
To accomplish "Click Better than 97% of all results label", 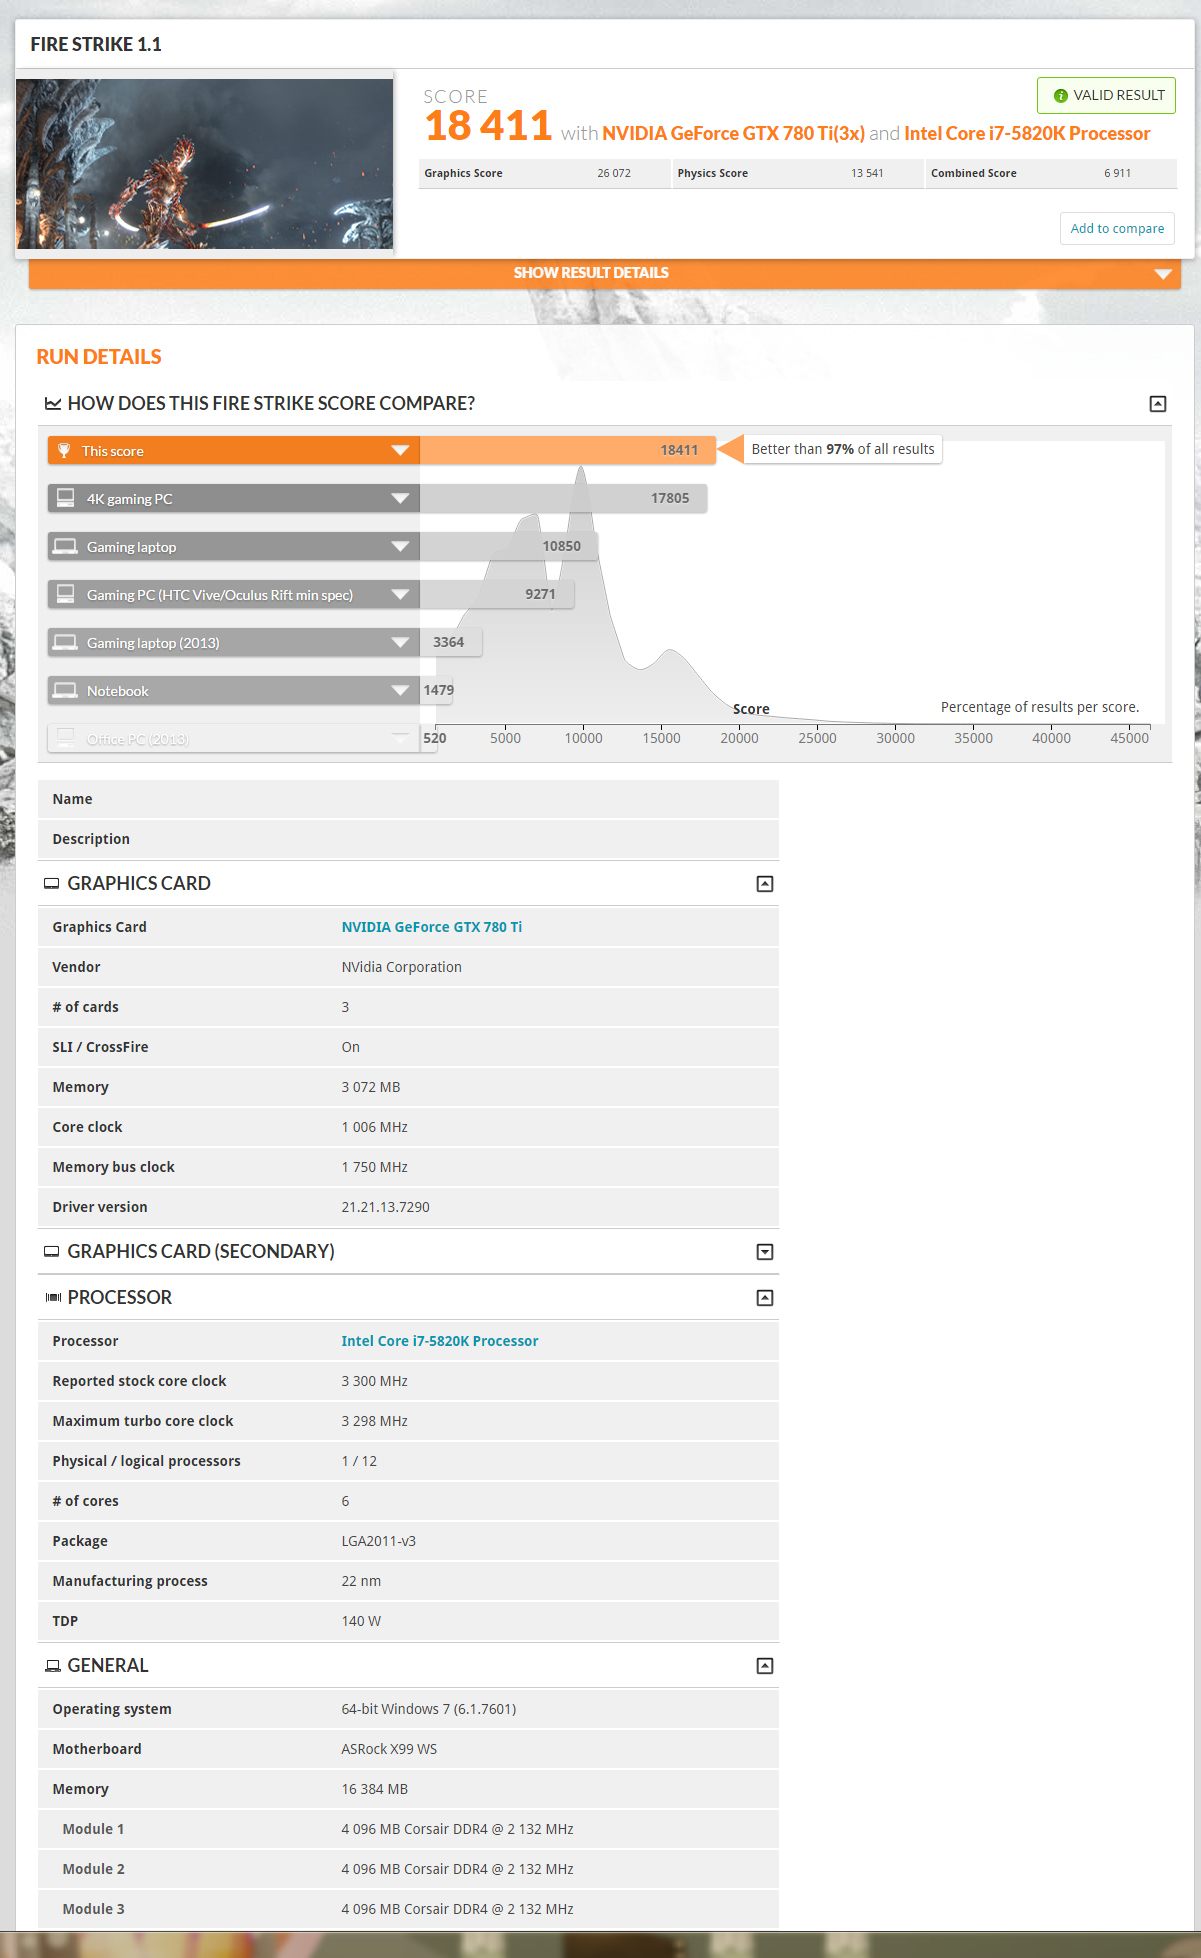I will click(x=843, y=450).
